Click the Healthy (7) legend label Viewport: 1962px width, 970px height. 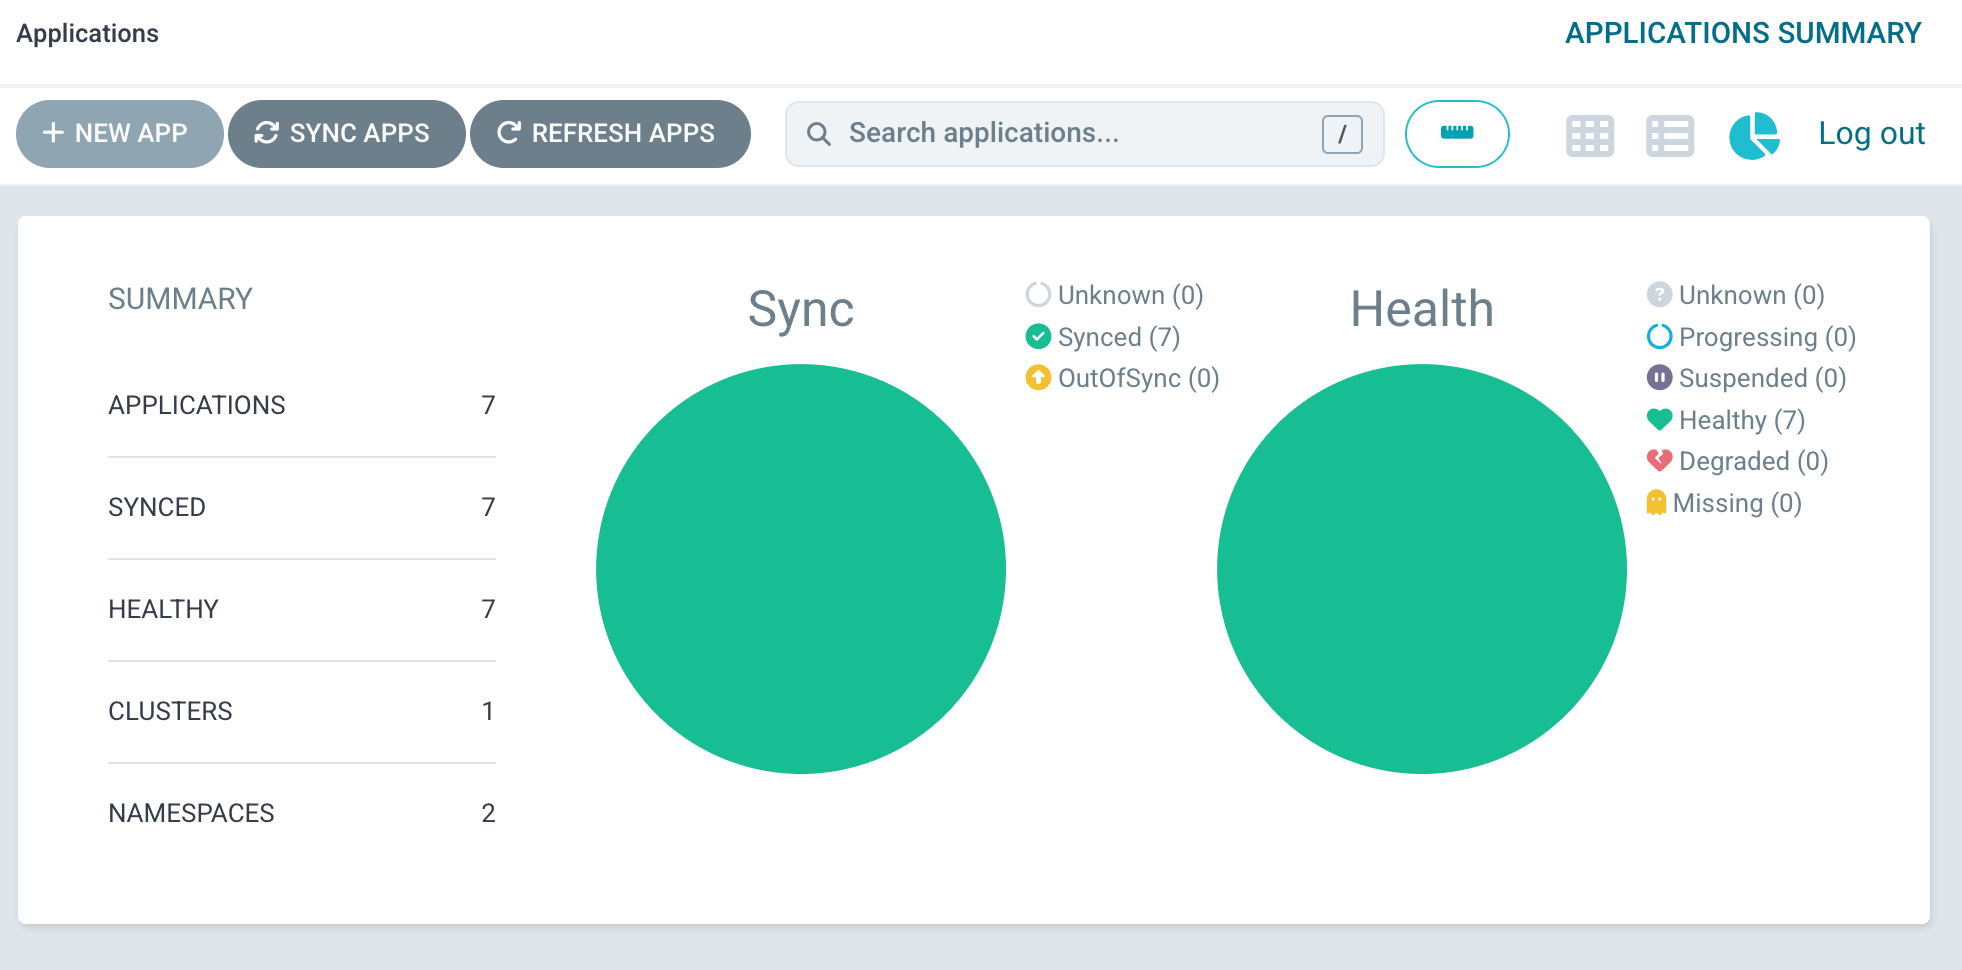click(x=1742, y=420)
